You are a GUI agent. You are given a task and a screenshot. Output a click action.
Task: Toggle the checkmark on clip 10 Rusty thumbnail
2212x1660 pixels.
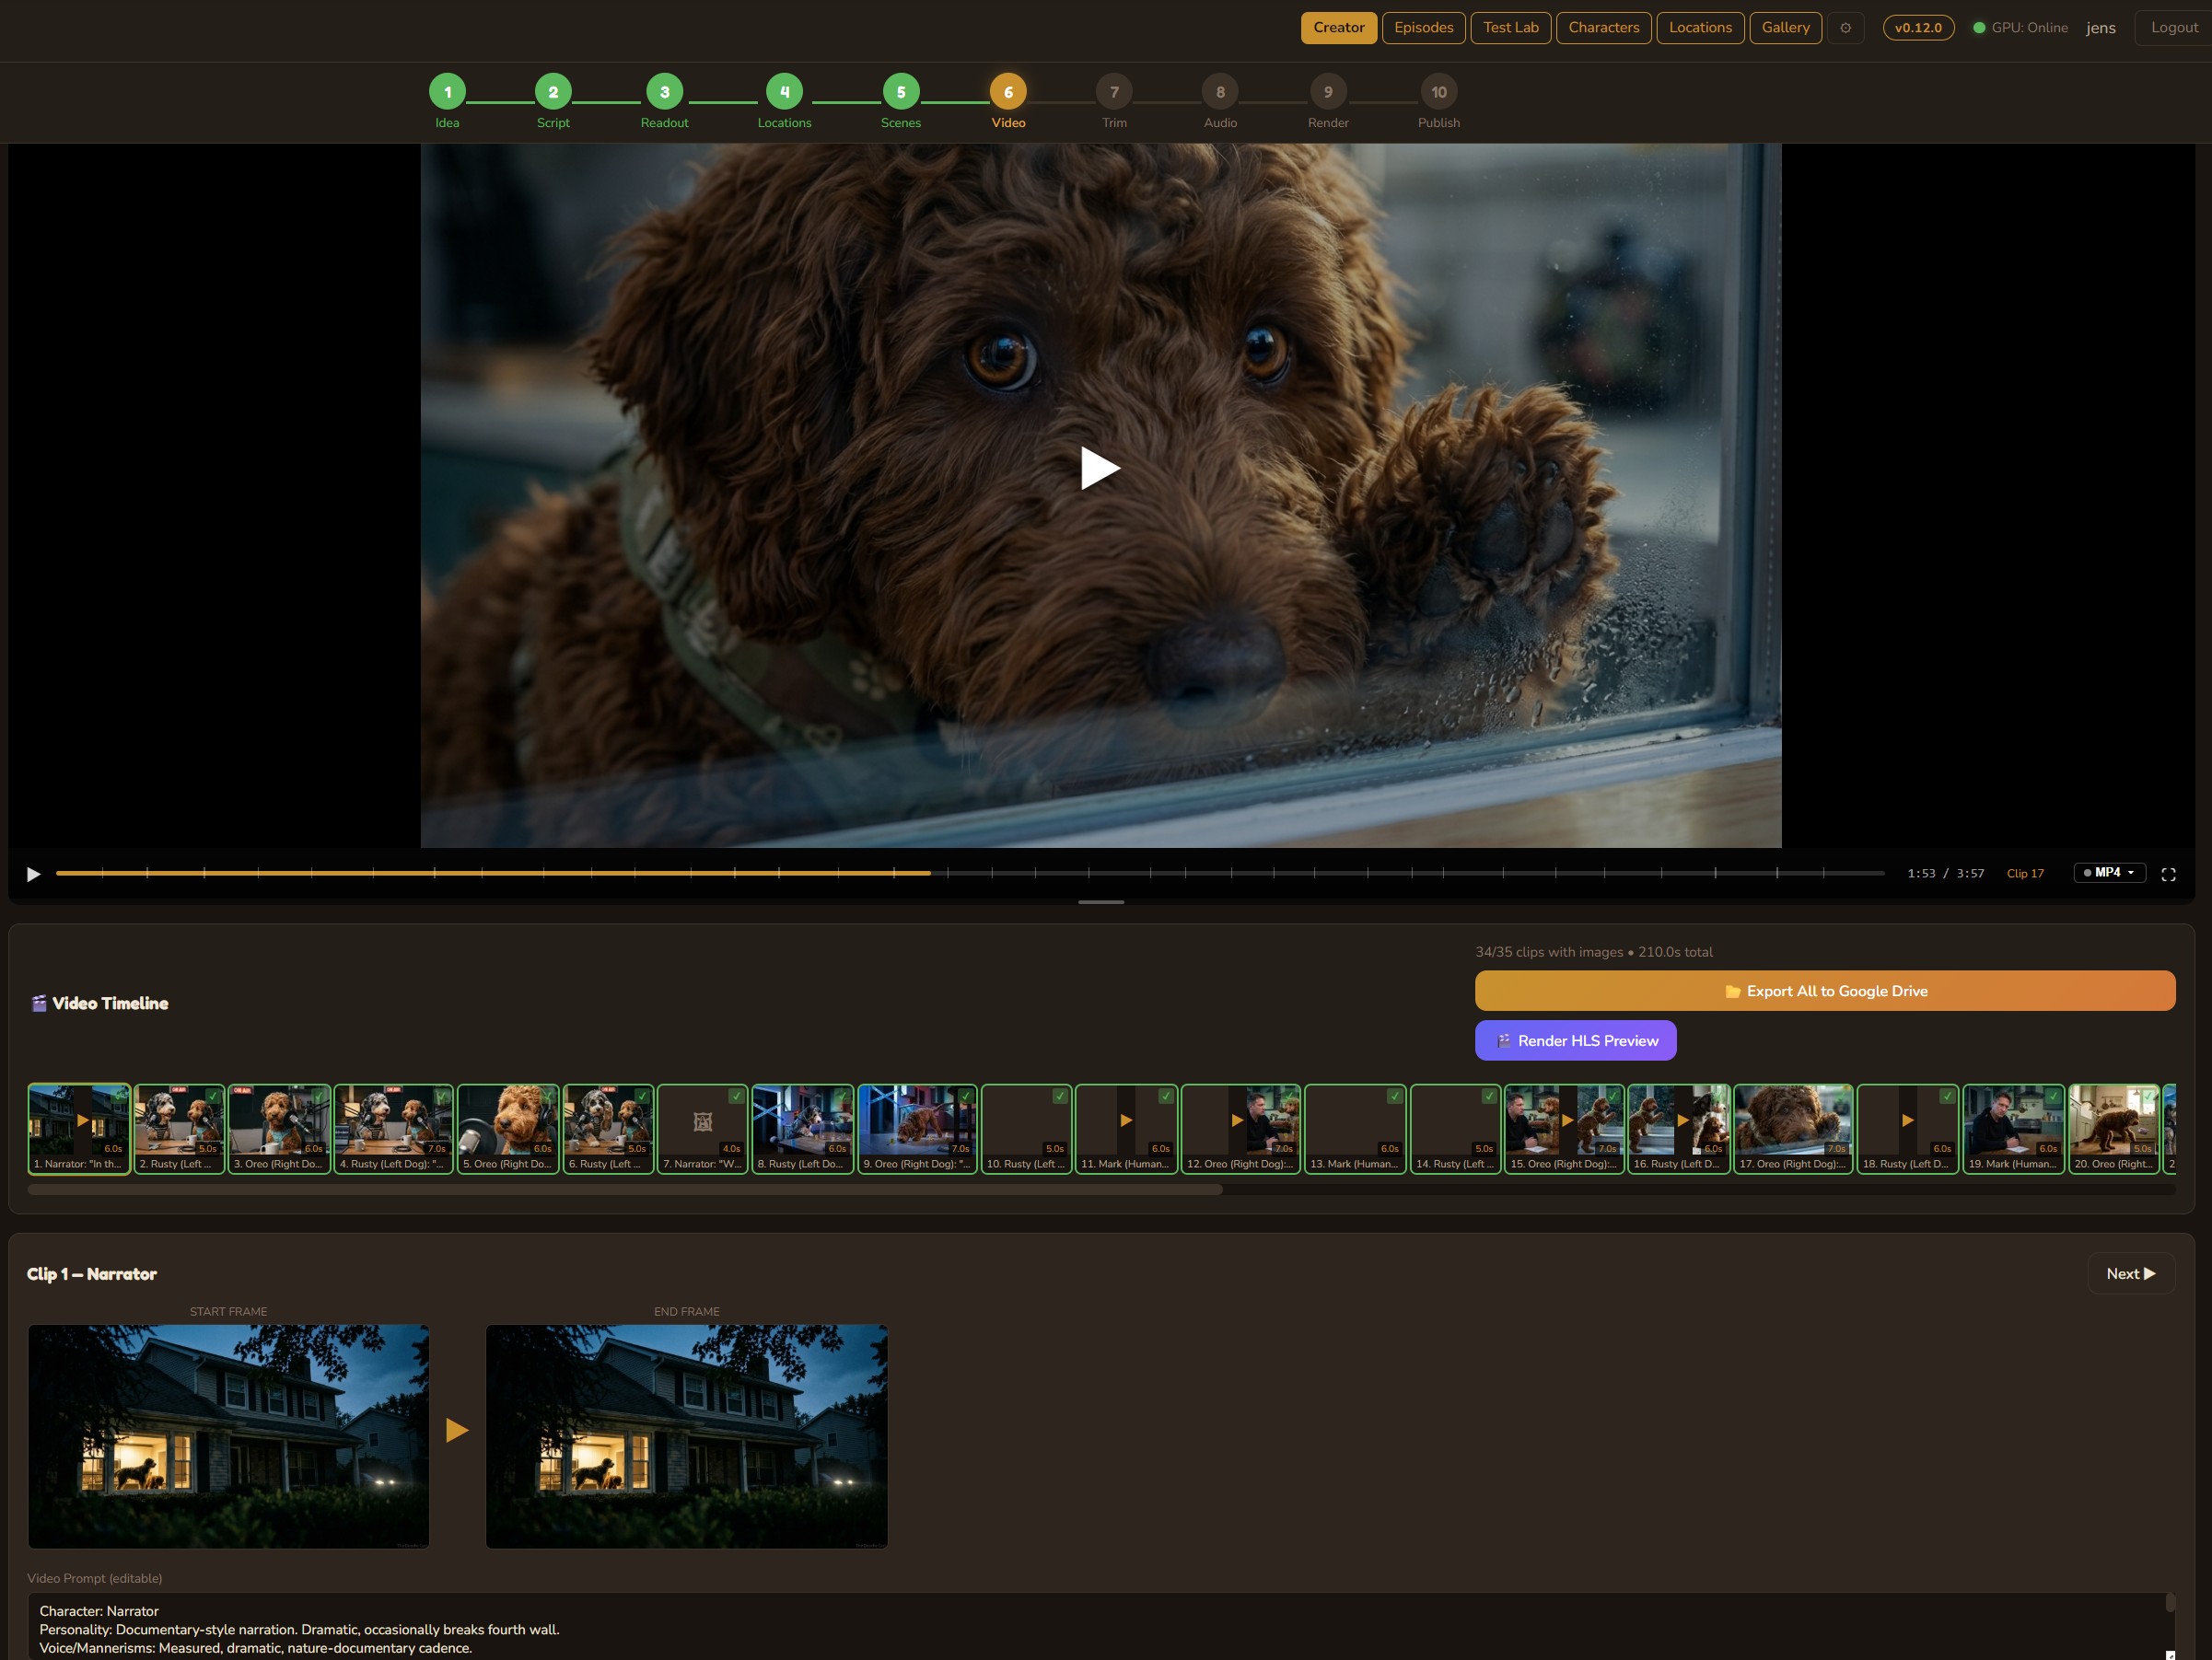coord(1060,1096)
